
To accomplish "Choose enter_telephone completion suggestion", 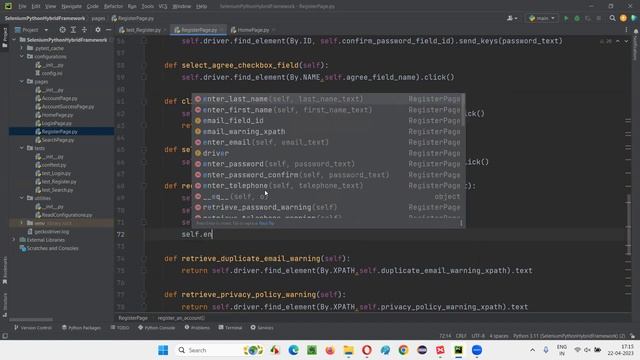I will (x=327, y=185).
